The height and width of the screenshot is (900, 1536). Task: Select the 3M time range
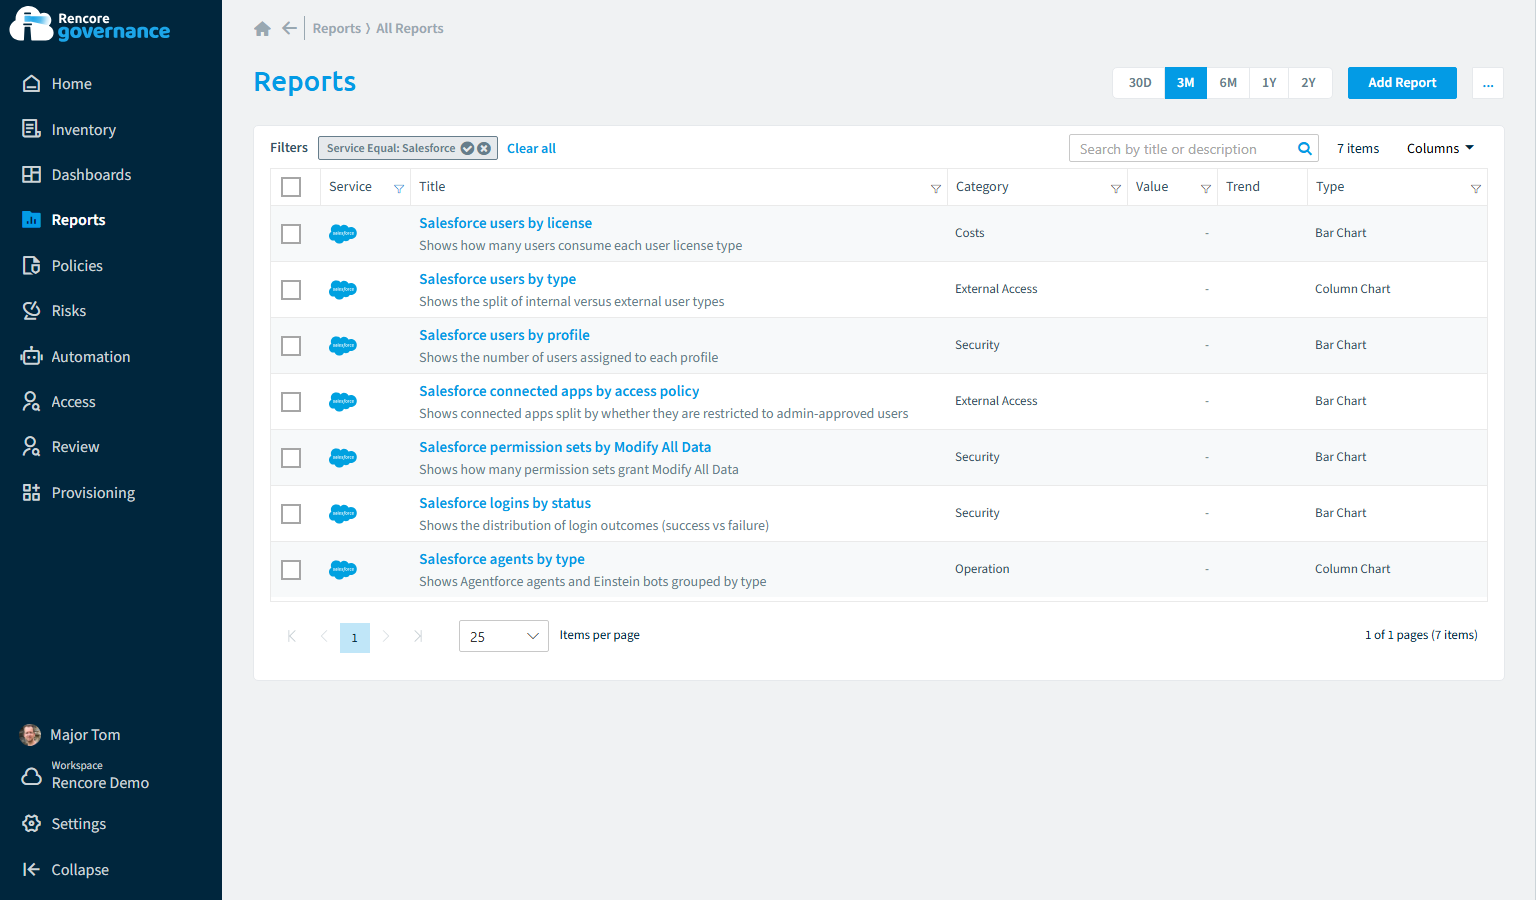1185,83
